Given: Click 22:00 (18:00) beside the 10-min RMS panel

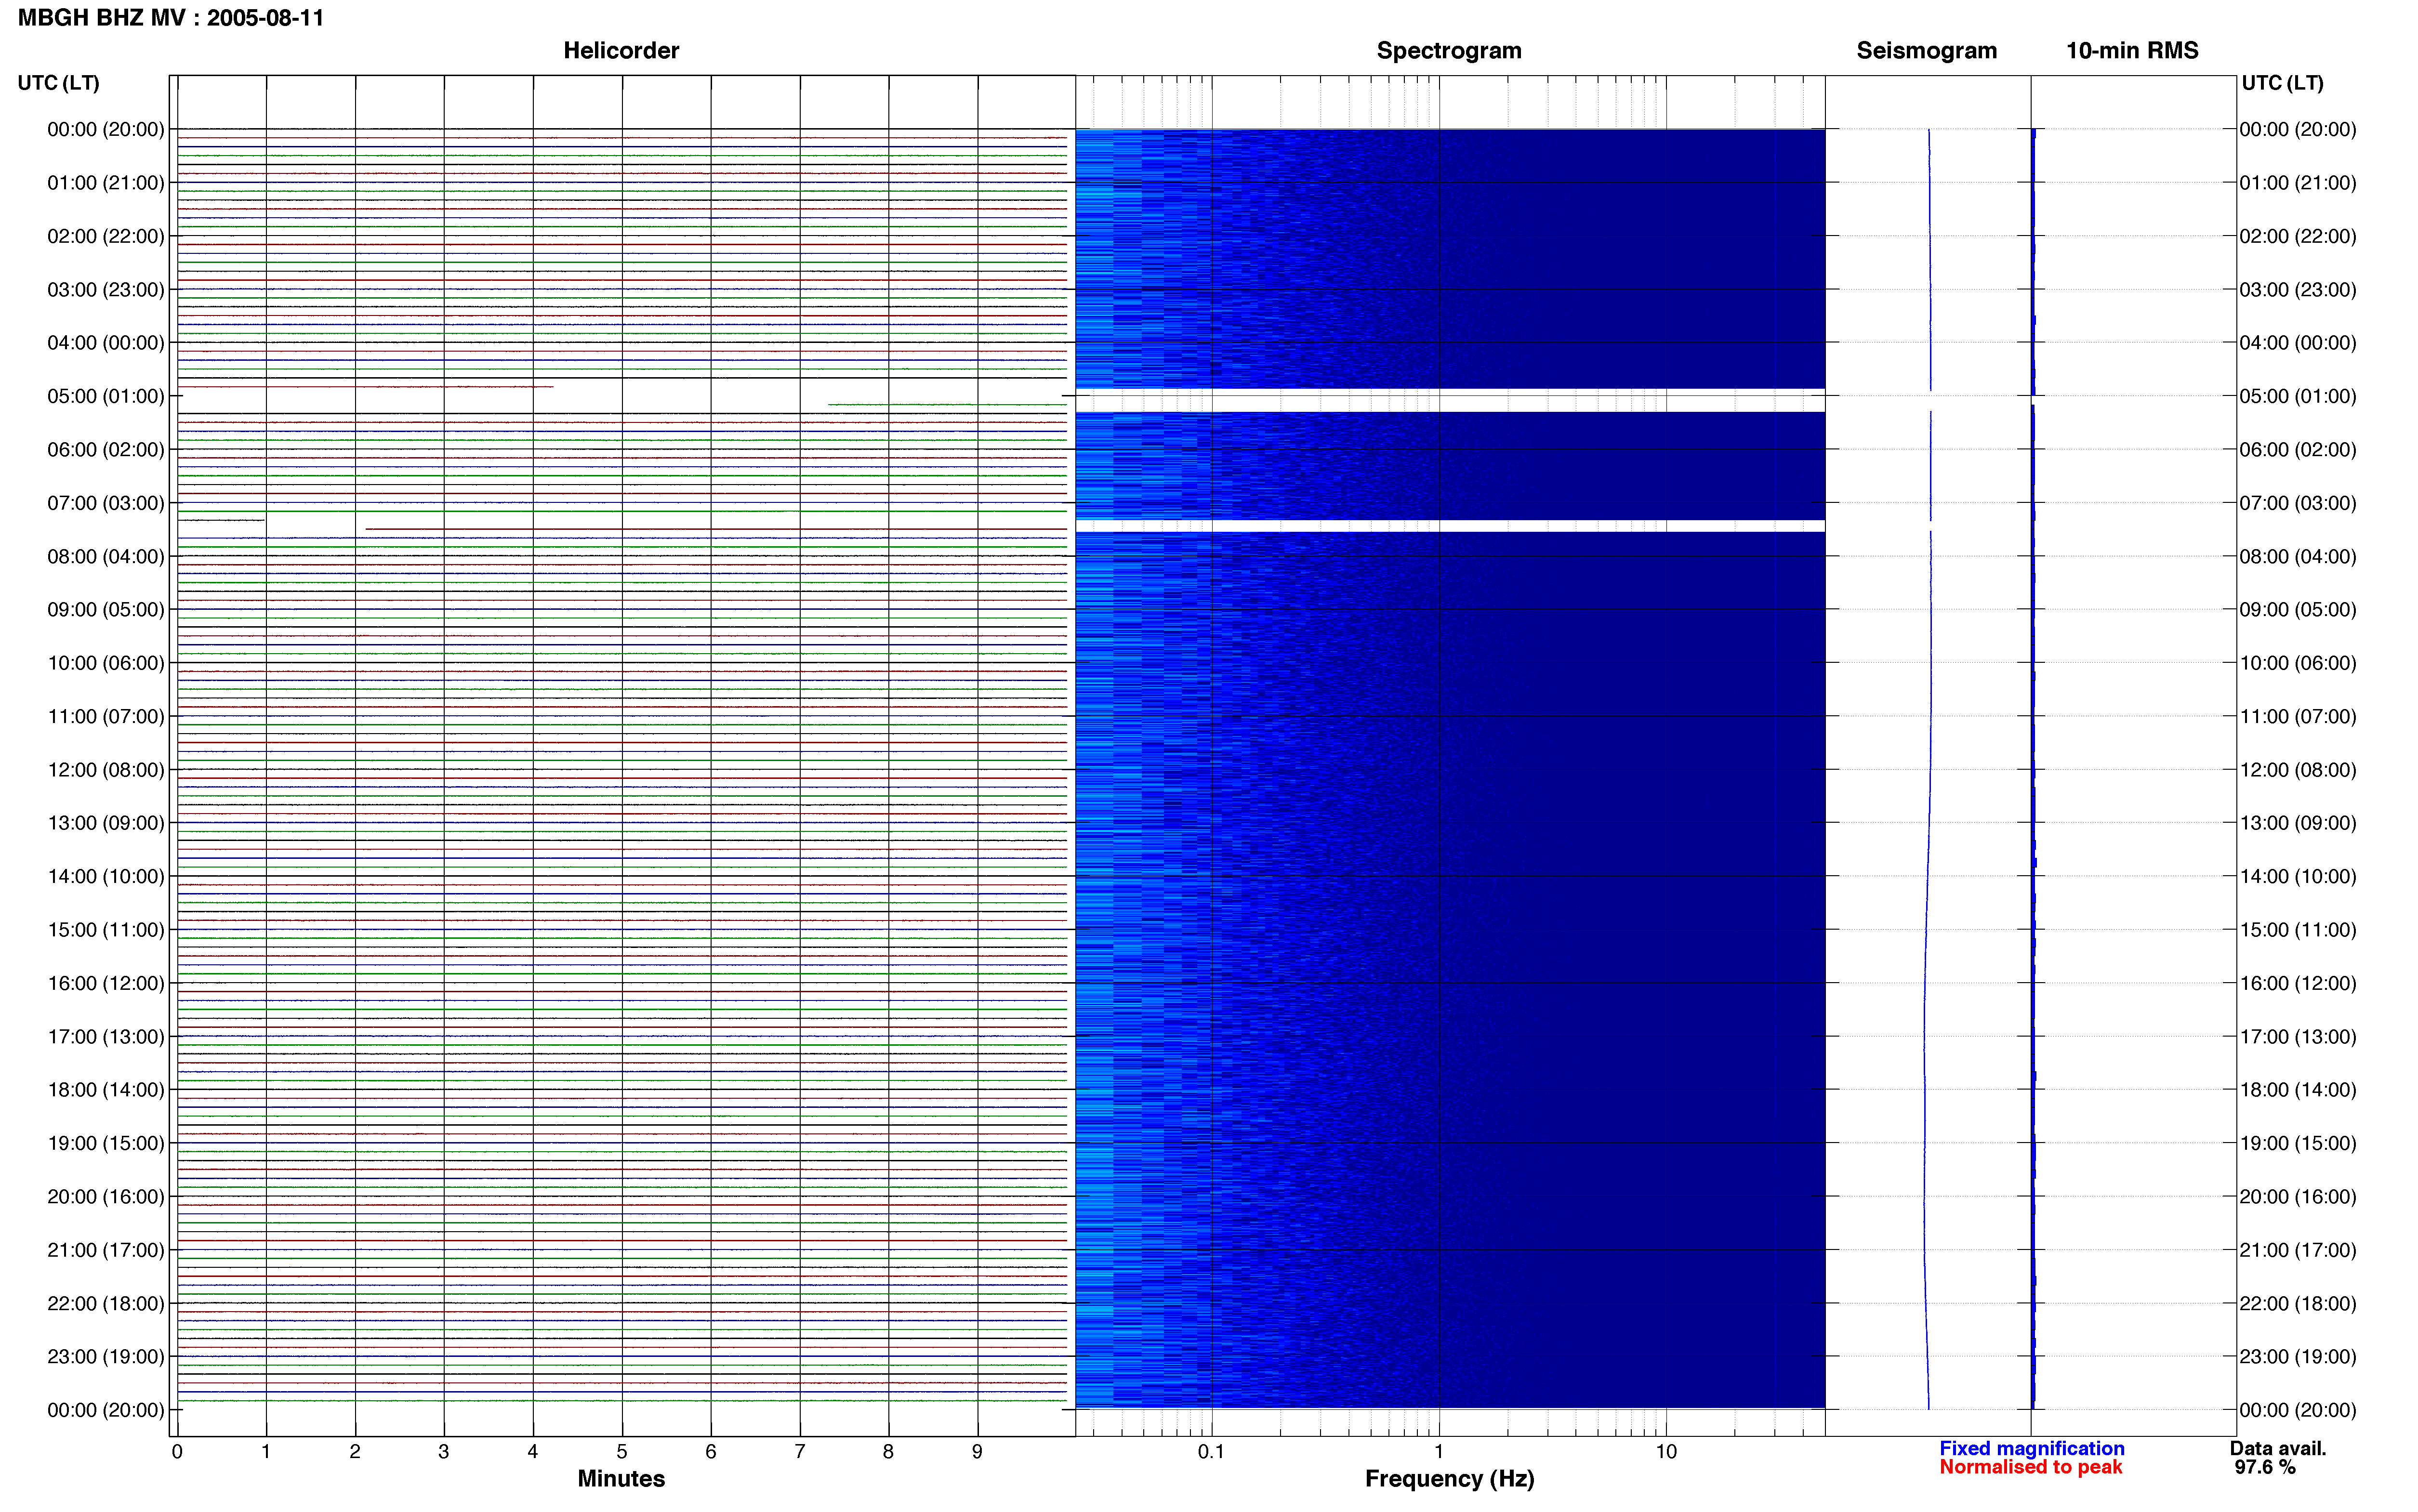Looking at the screenshot, I should pos(2298,1303).
